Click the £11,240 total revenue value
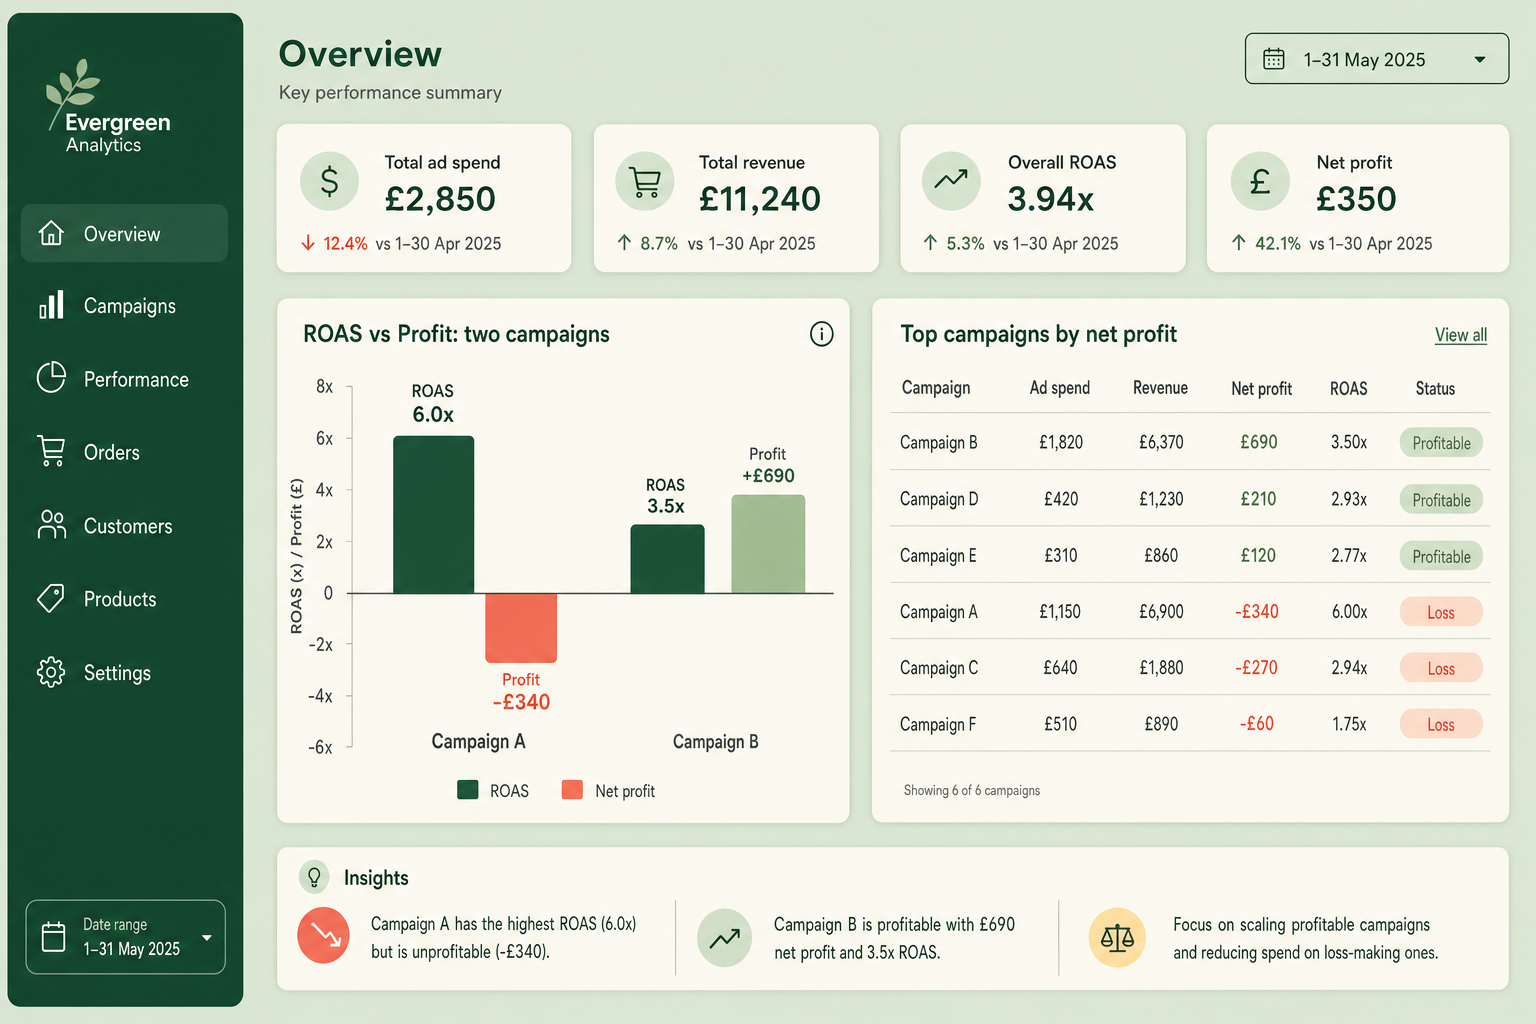This screenshot has width=1536, height=1024. 760,199
